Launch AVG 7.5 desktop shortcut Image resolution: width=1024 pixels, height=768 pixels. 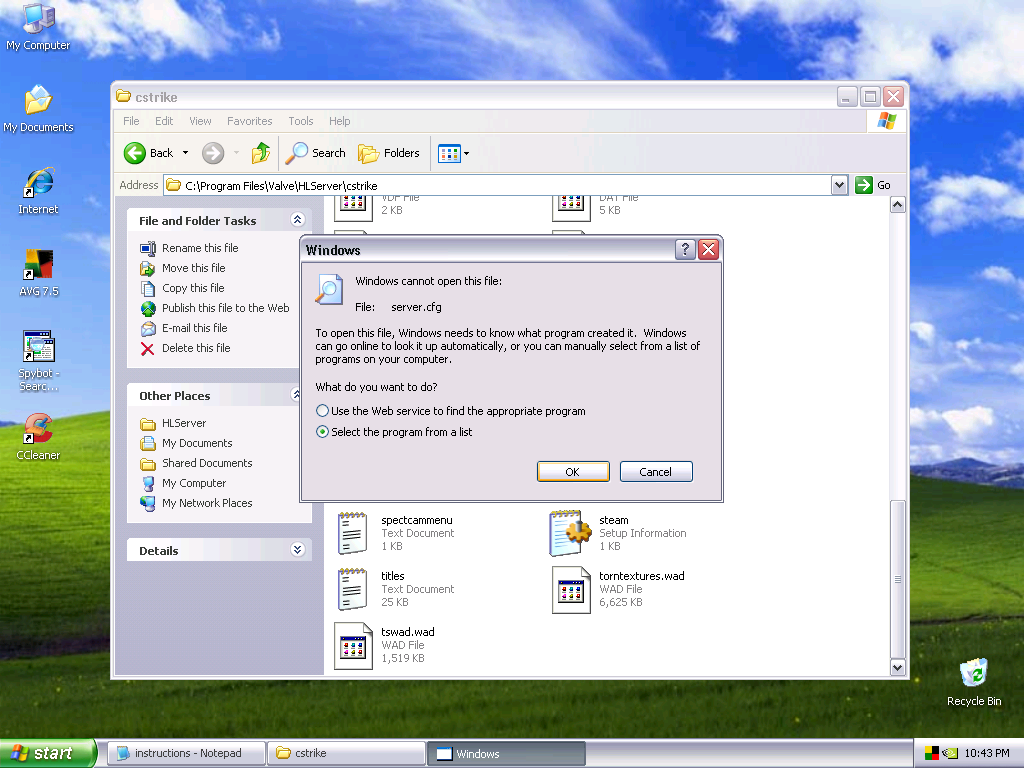pyautogui.click(x=38, y=273)
